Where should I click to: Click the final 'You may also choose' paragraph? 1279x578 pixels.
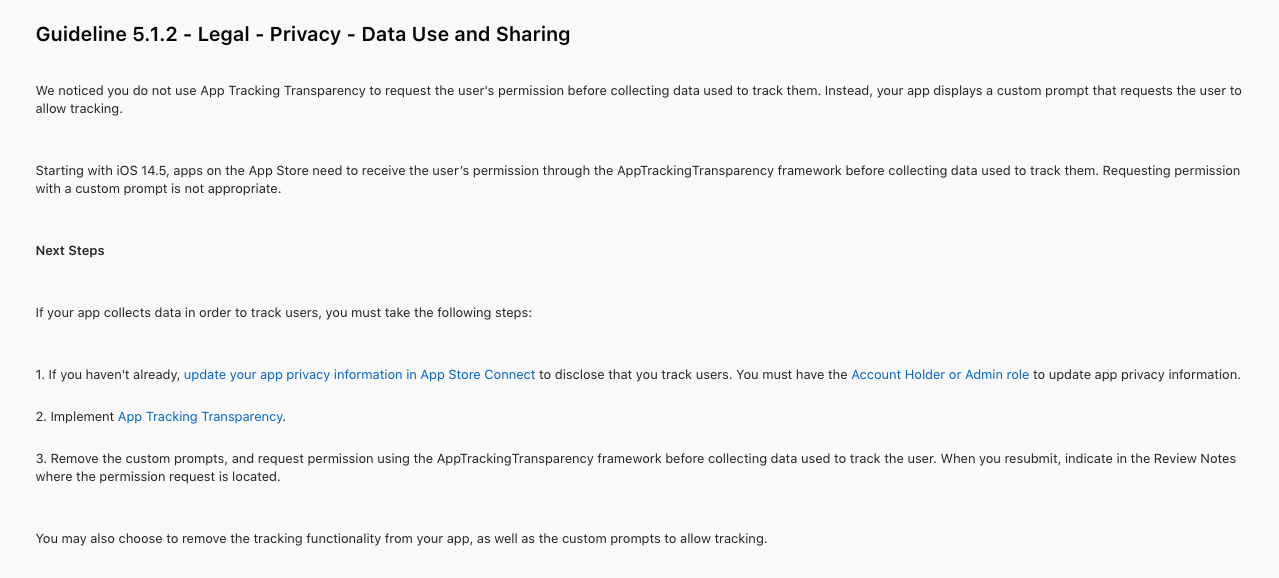click(x=400, y=539)
